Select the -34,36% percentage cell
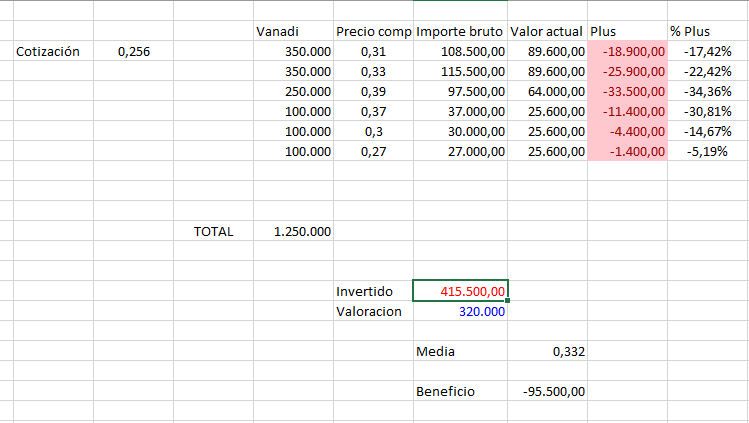Viewport: 749px width, 423px height. [x=706, y=91]
